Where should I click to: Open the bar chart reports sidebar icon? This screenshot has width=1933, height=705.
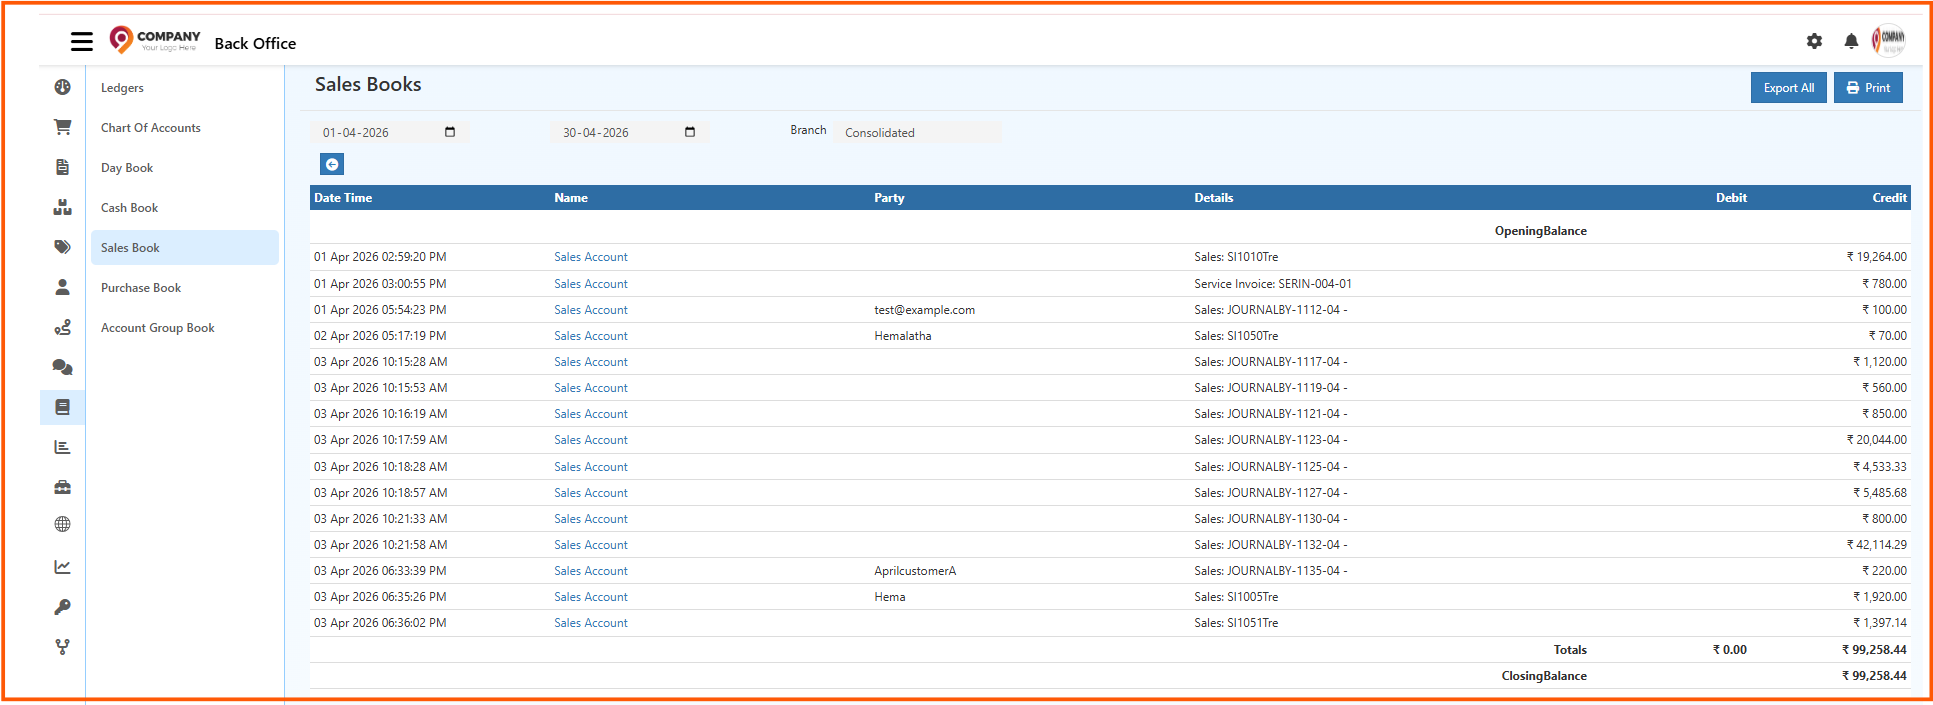pos(62,447)
